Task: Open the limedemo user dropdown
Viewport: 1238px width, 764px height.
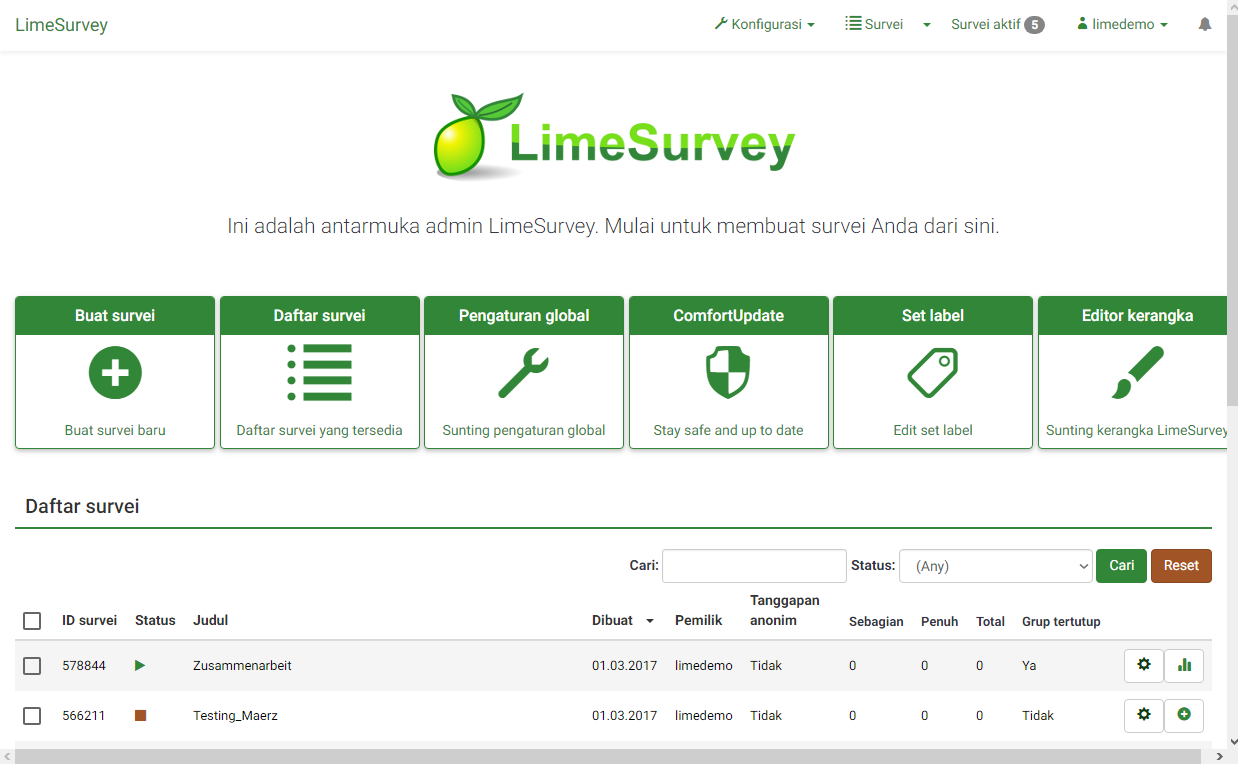Action: pyautogui.click(x=1122, y=24)
